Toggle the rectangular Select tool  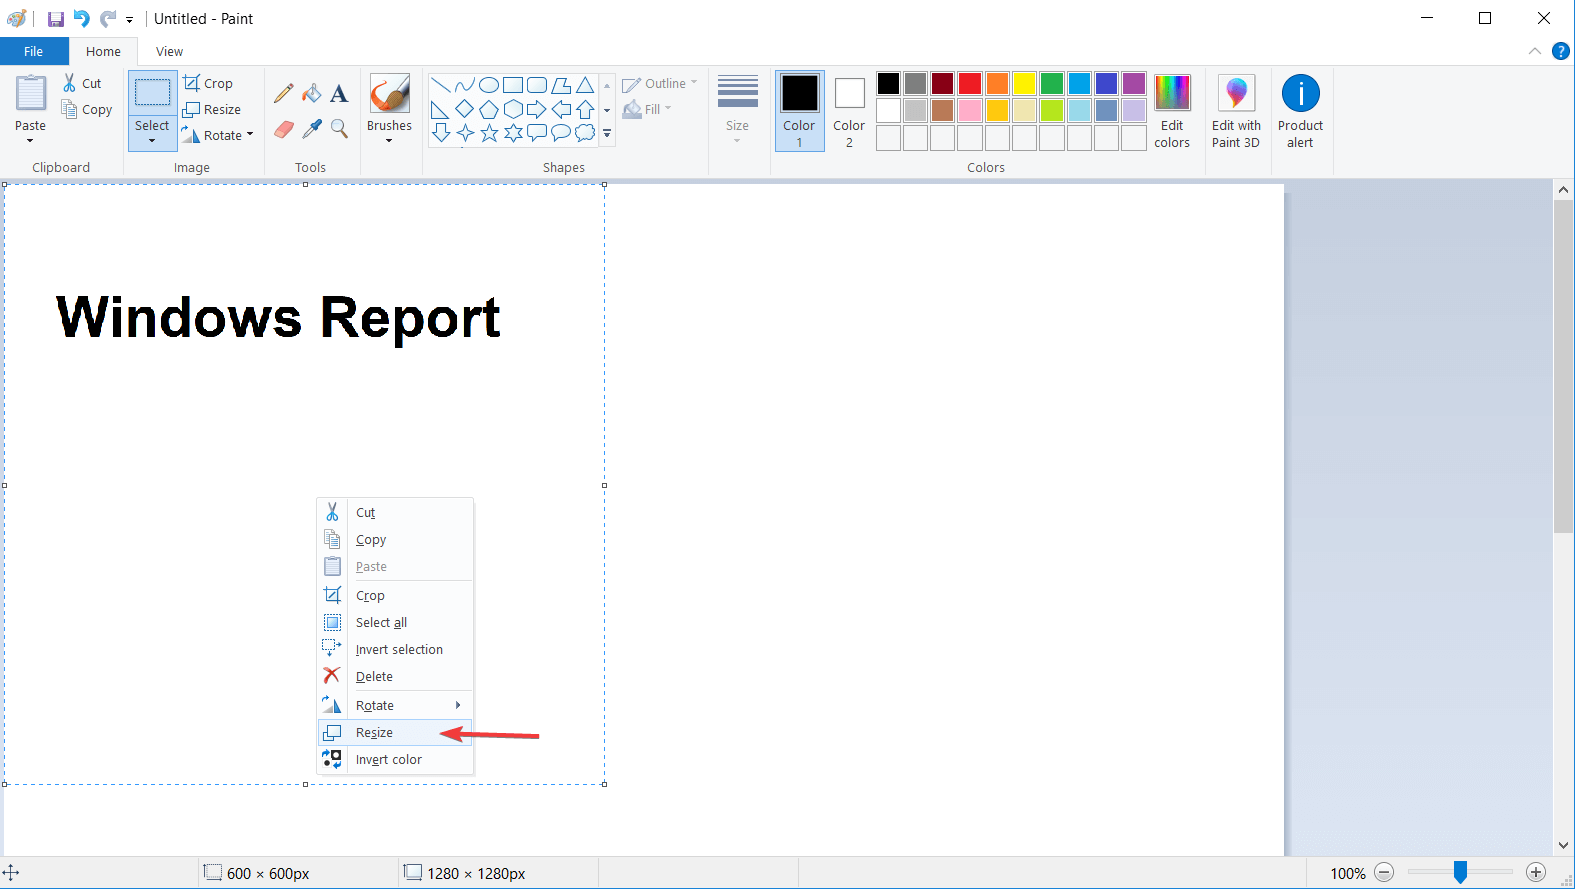[x=153, y=93]
